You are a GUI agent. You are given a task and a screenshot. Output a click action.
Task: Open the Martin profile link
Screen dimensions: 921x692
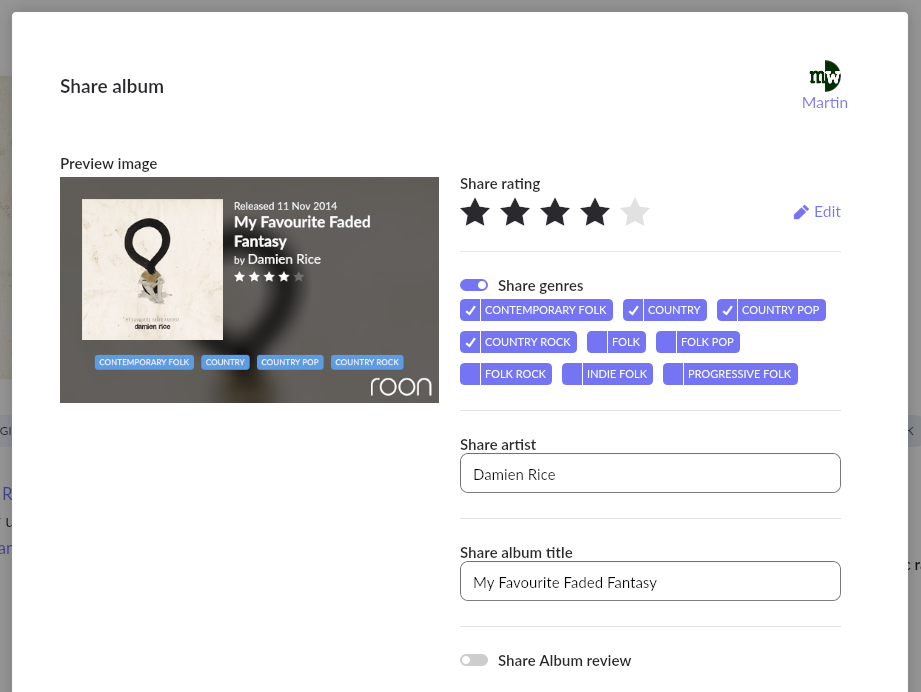(x=825, y=103)
